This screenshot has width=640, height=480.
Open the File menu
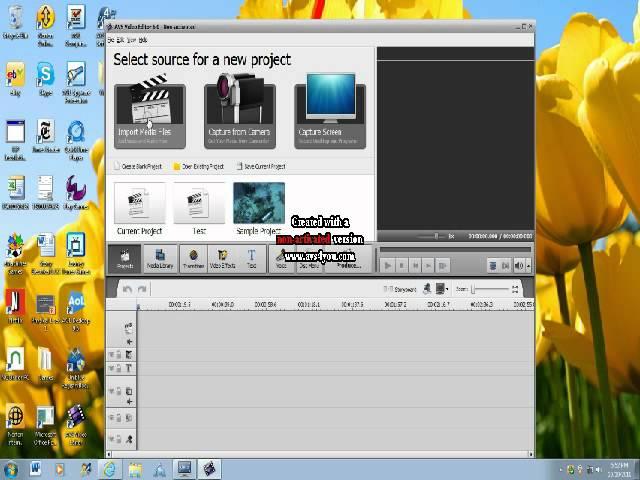point(111,40)
